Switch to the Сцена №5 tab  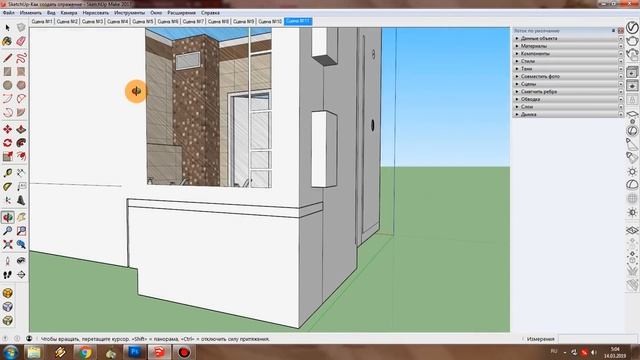(x=142, y=21)
